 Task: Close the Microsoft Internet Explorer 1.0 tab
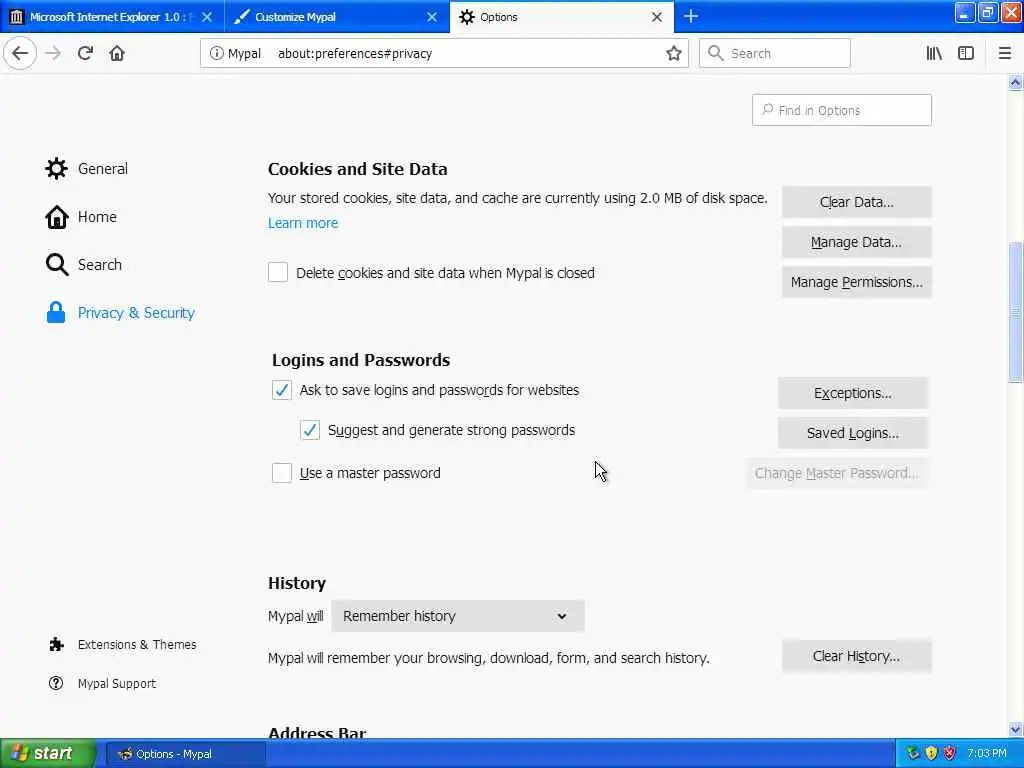[x=207, y=17]
